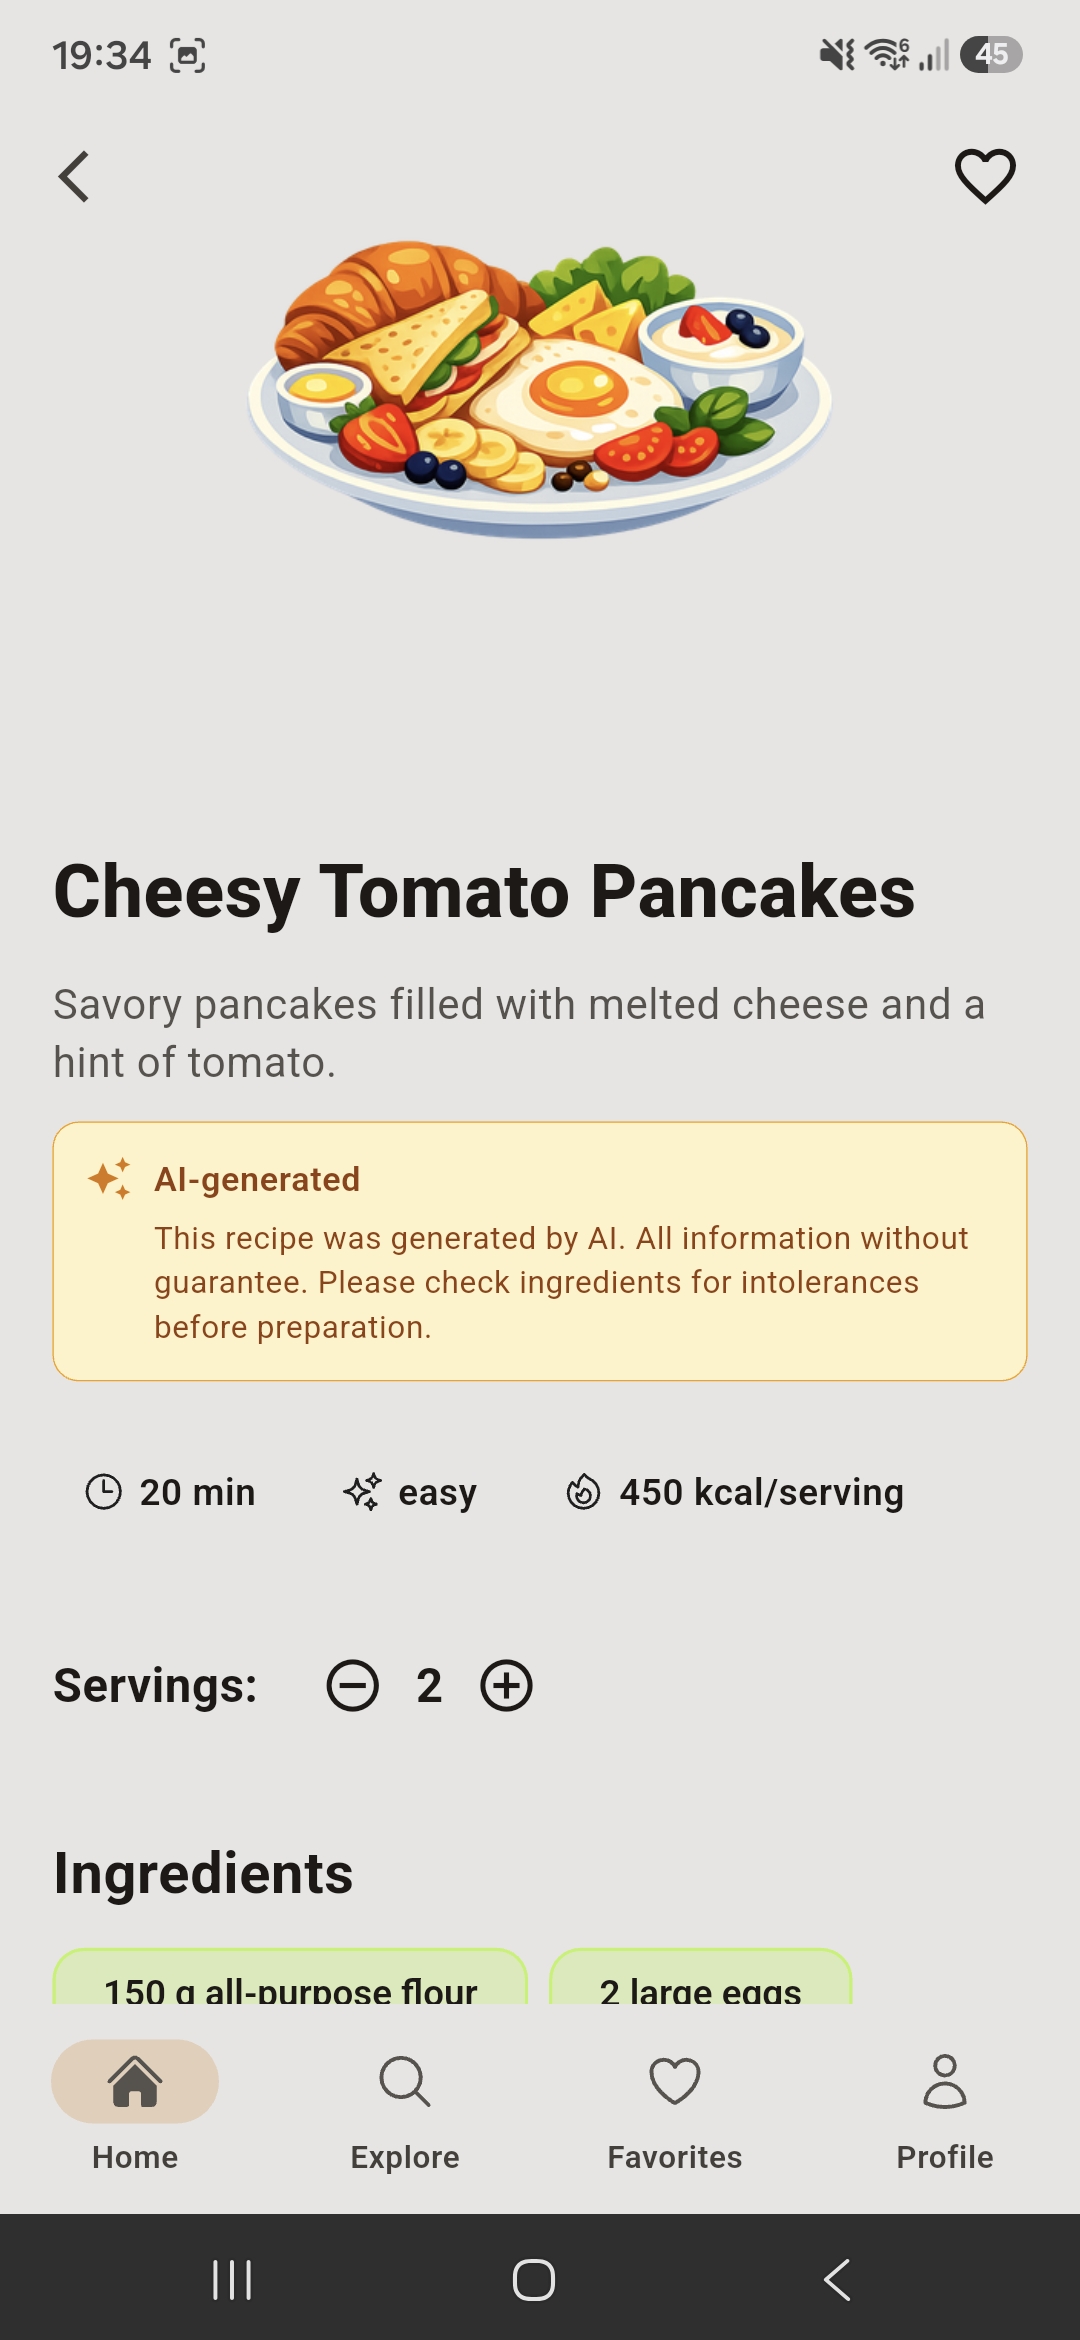Viewport: 1080px width, 2340px height.
Task: Select the 150 g all-purpose flour chip
Action: 290,1977
